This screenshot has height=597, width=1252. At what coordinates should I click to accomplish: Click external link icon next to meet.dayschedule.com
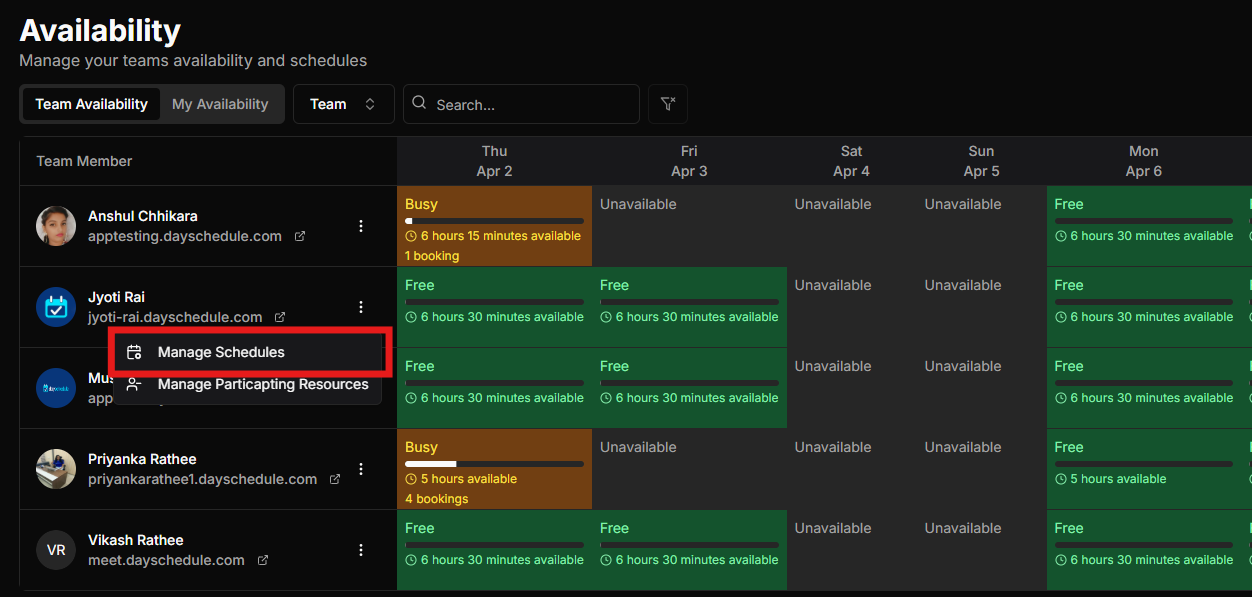click(x=263, y=561)
